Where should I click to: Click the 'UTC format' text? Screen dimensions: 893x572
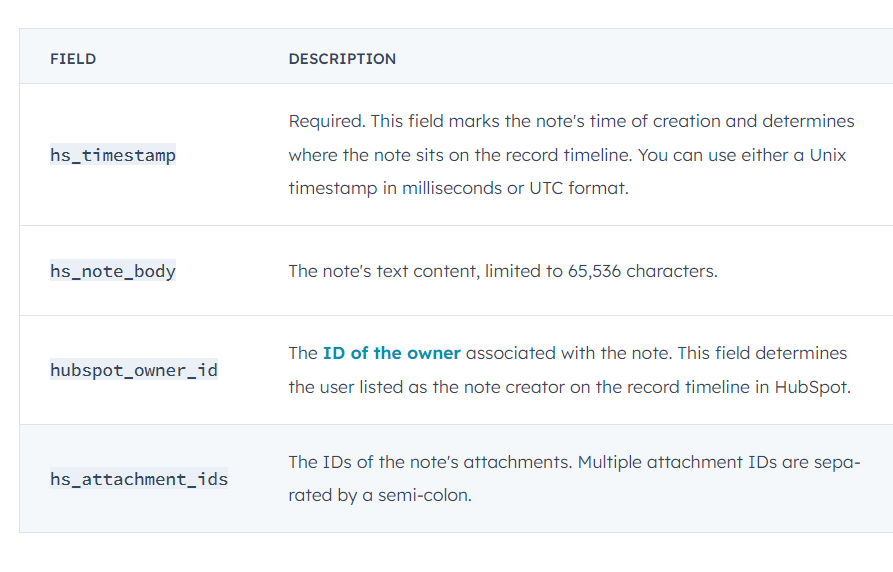click(x=577, y=188)
